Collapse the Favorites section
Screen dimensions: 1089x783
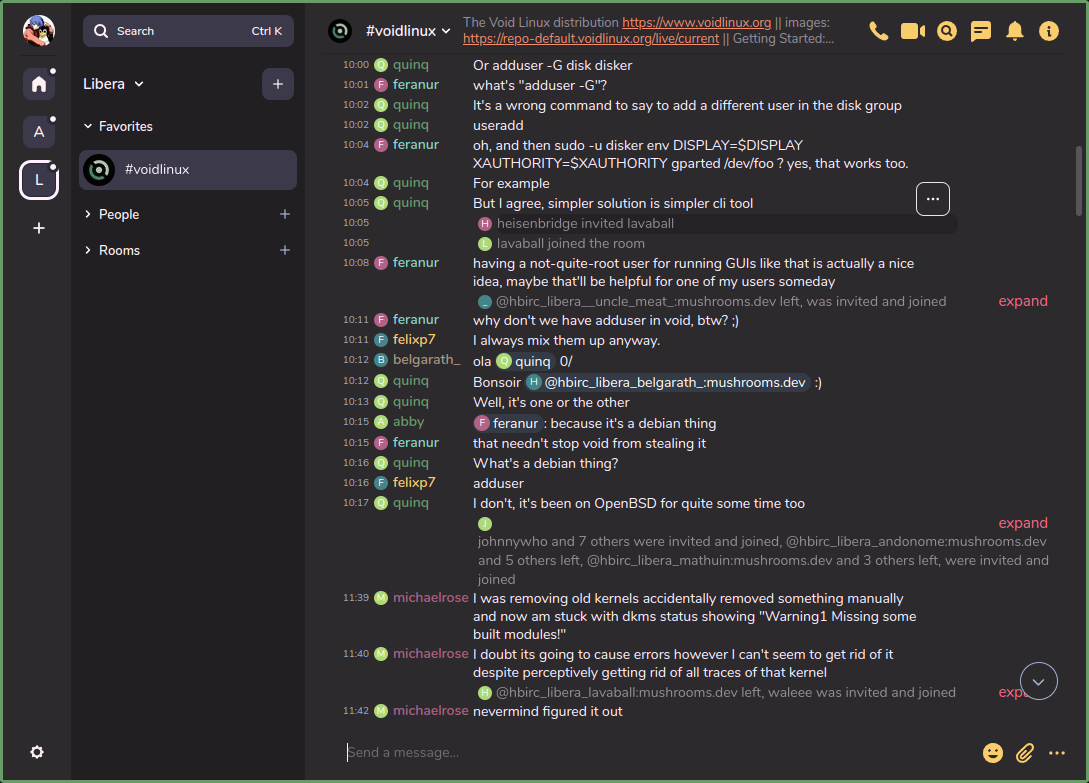tap(118, 126)
